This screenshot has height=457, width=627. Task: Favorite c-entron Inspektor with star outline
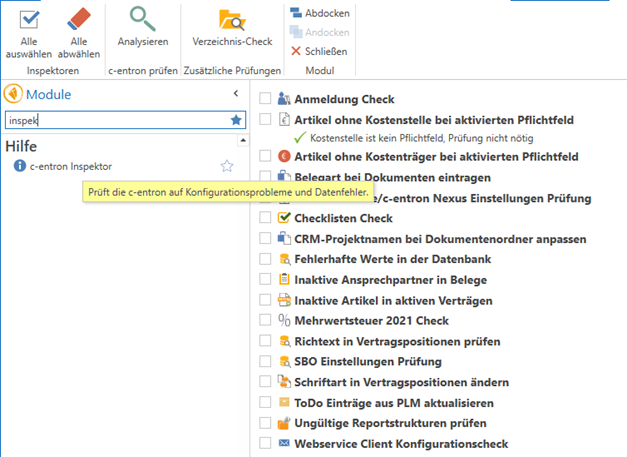click(x=227, y=166)
